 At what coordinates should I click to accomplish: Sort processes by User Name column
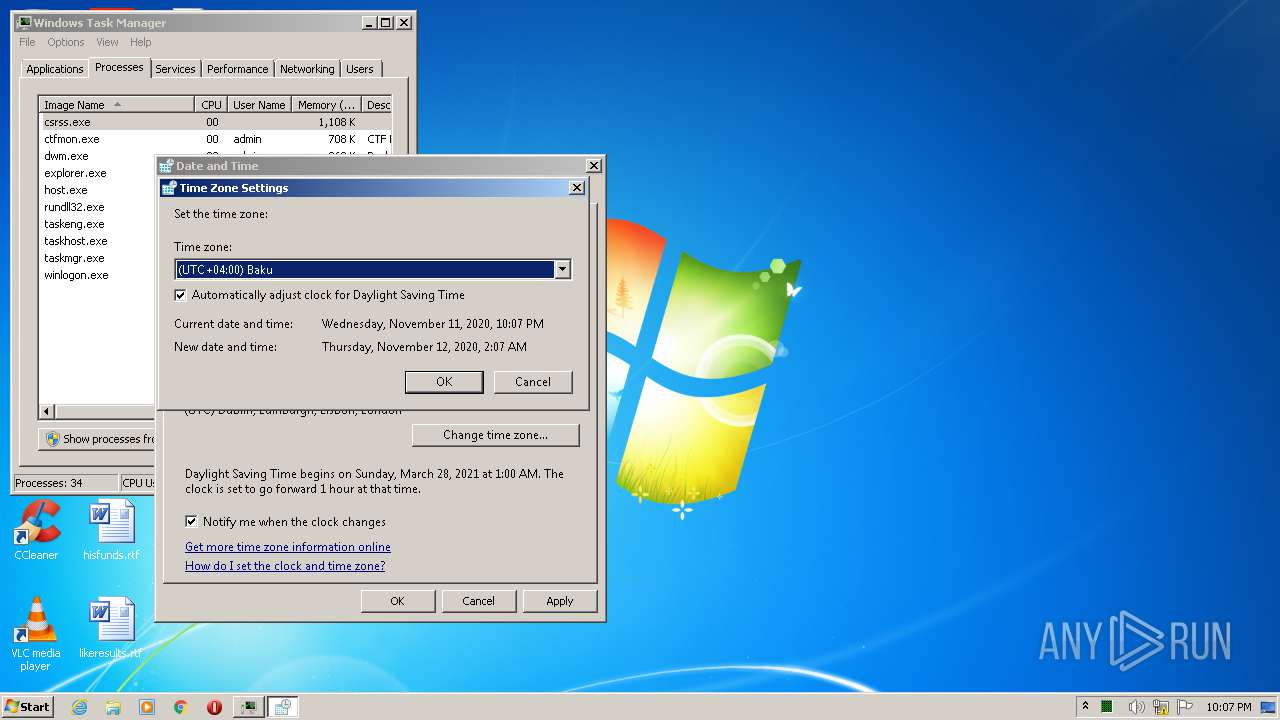(259, 105)
